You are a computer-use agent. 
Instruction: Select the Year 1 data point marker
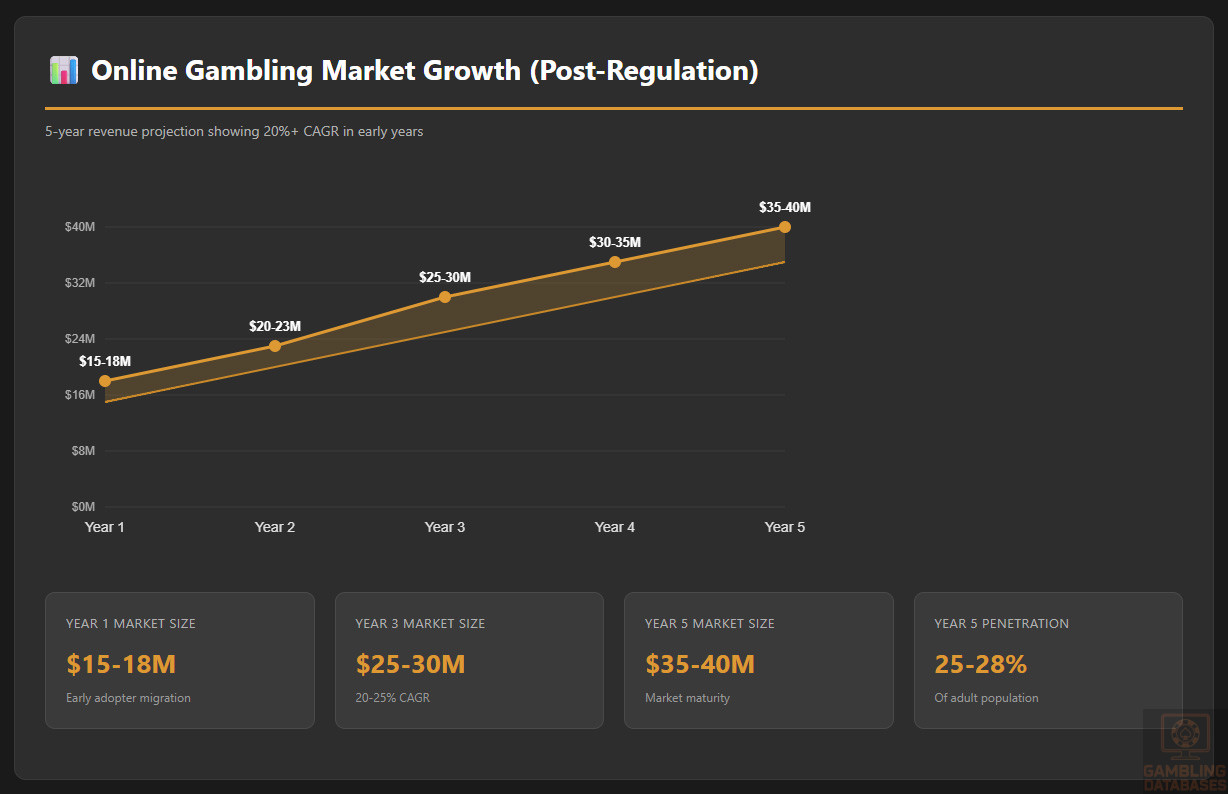[105, 381]
